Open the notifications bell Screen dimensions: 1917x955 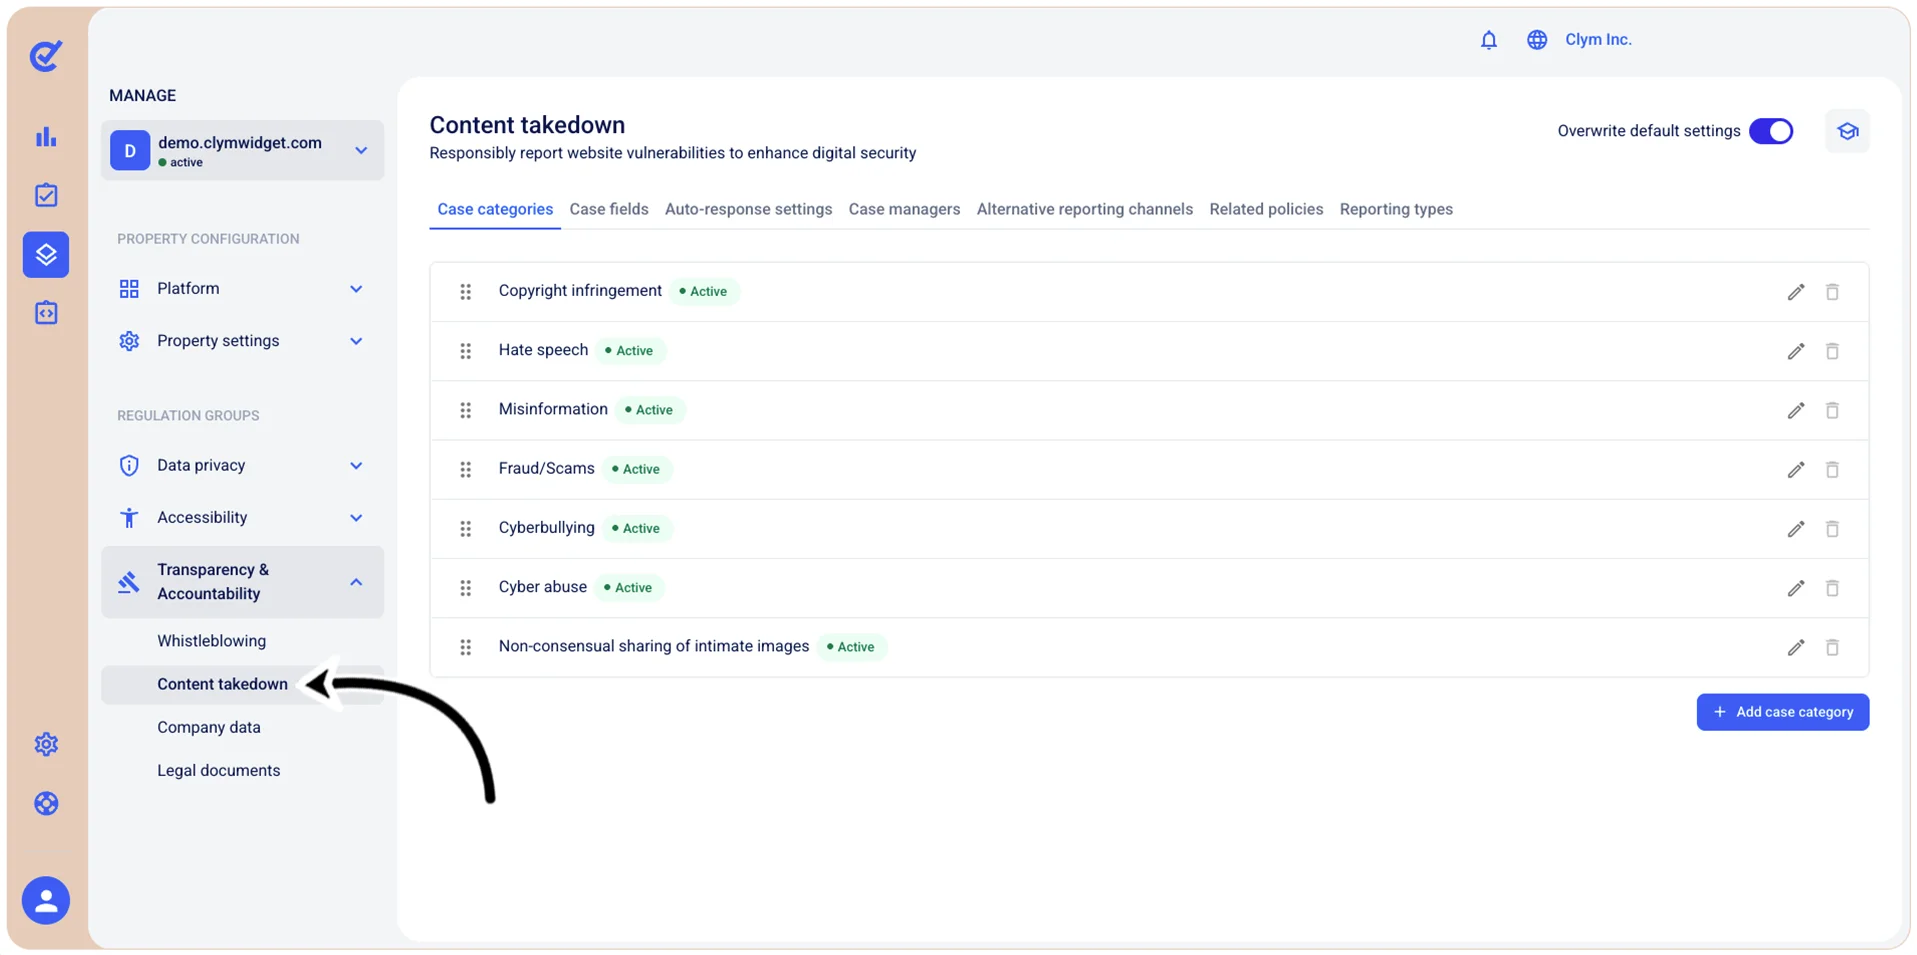pyautogui.click(x=1488, y=40)
